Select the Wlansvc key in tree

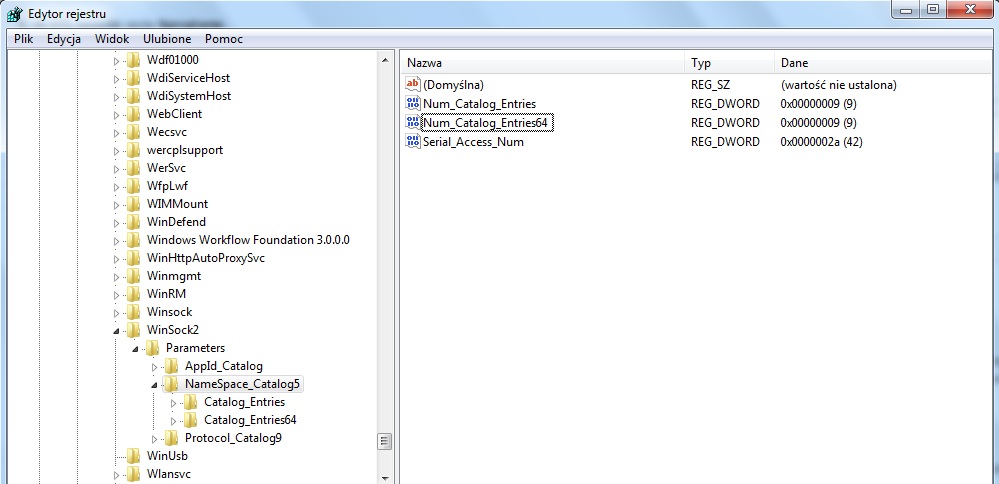[168, 474]
